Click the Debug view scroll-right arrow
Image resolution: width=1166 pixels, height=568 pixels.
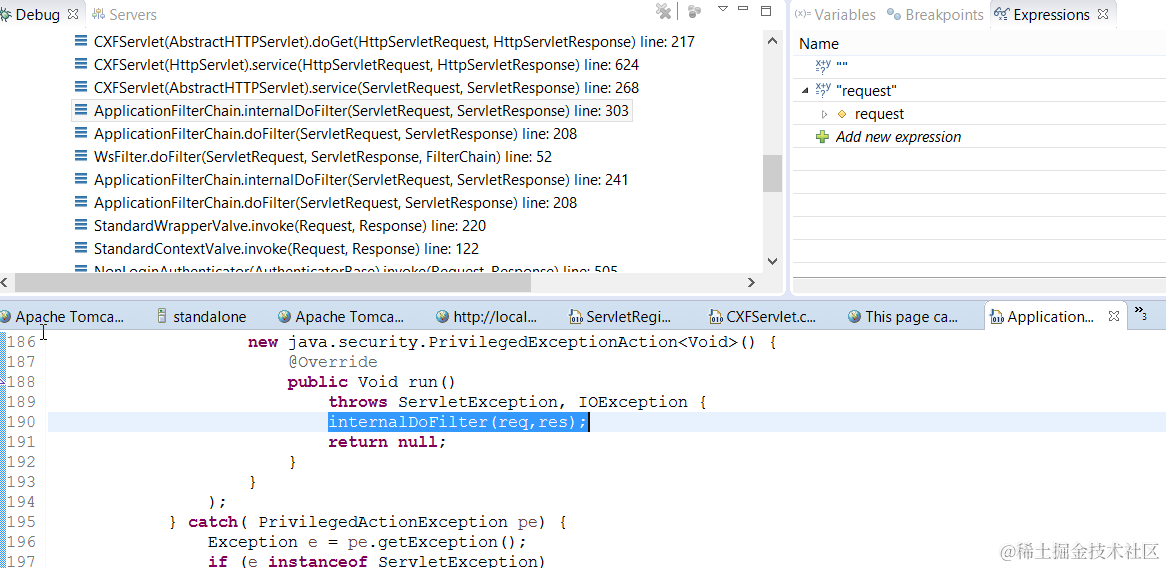pos(751,283)
